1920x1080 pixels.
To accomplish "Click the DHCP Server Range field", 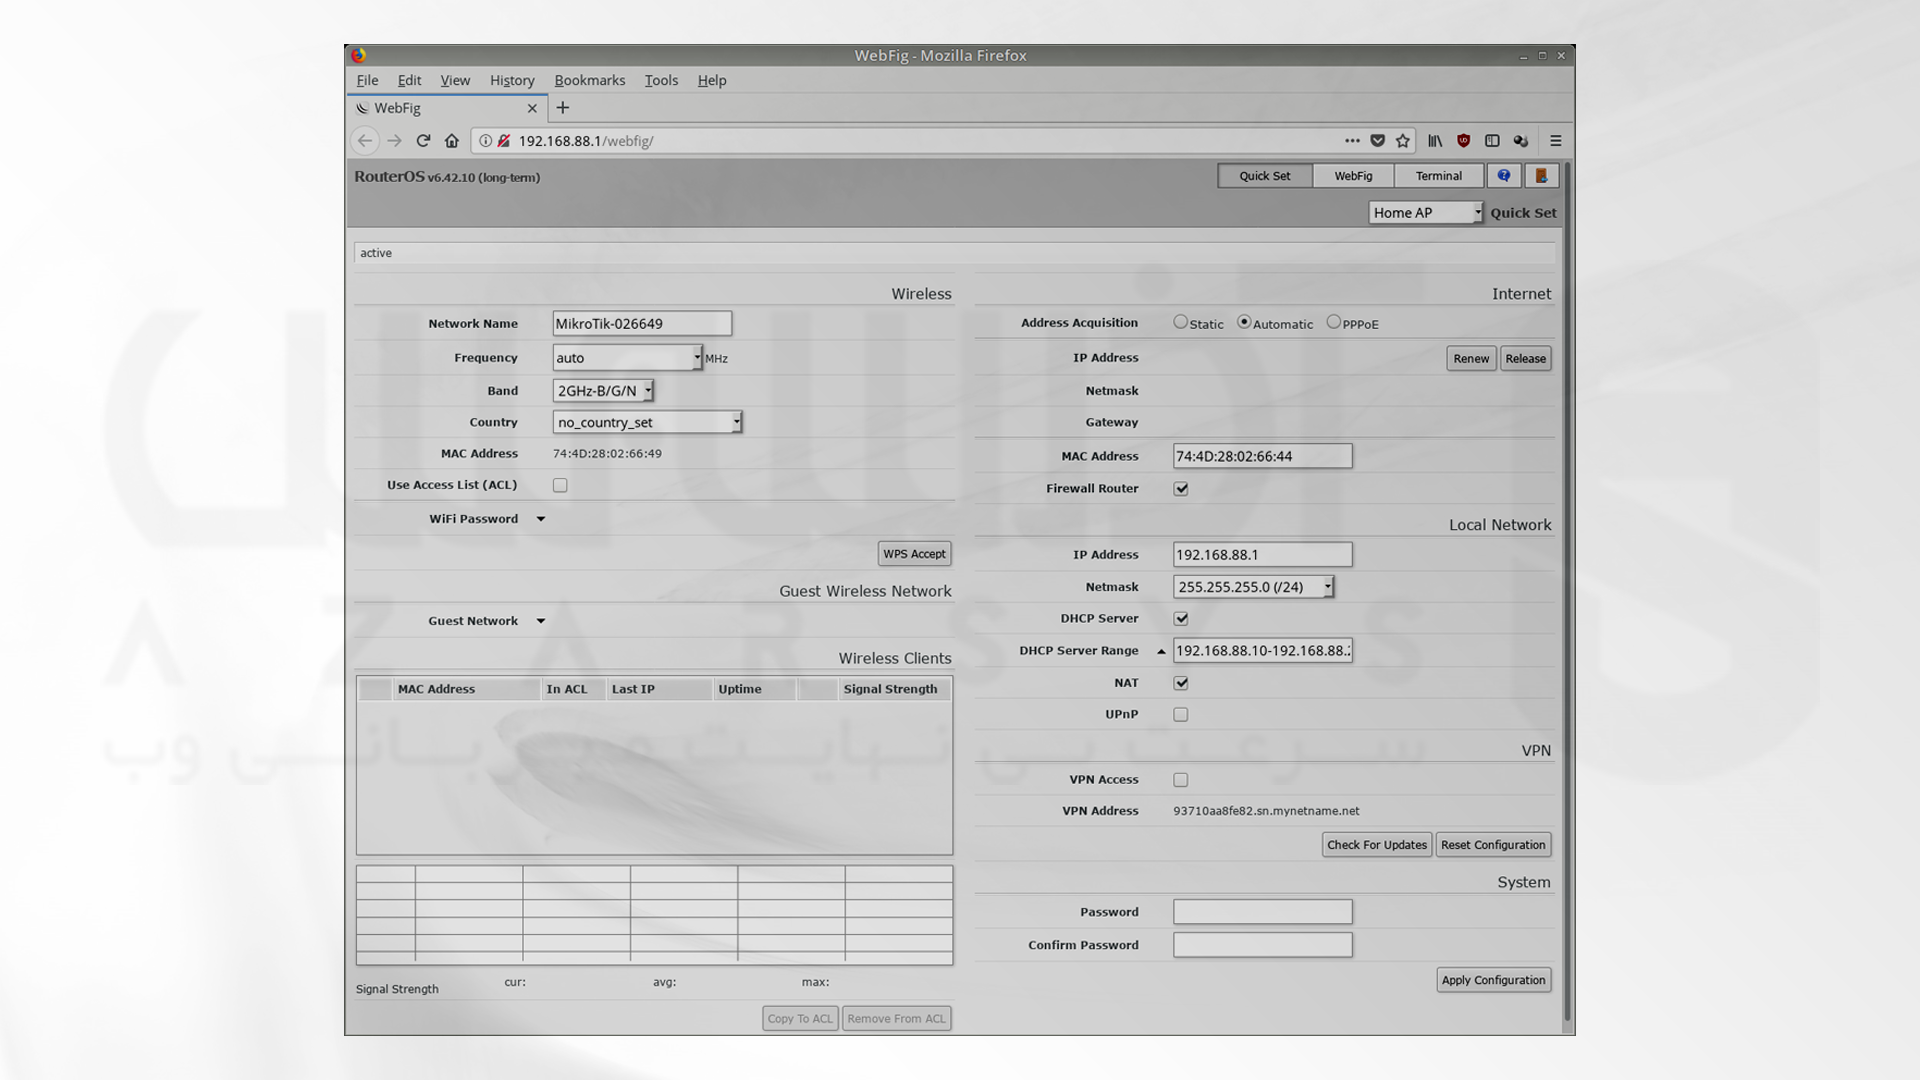I will click(1262, 651).
